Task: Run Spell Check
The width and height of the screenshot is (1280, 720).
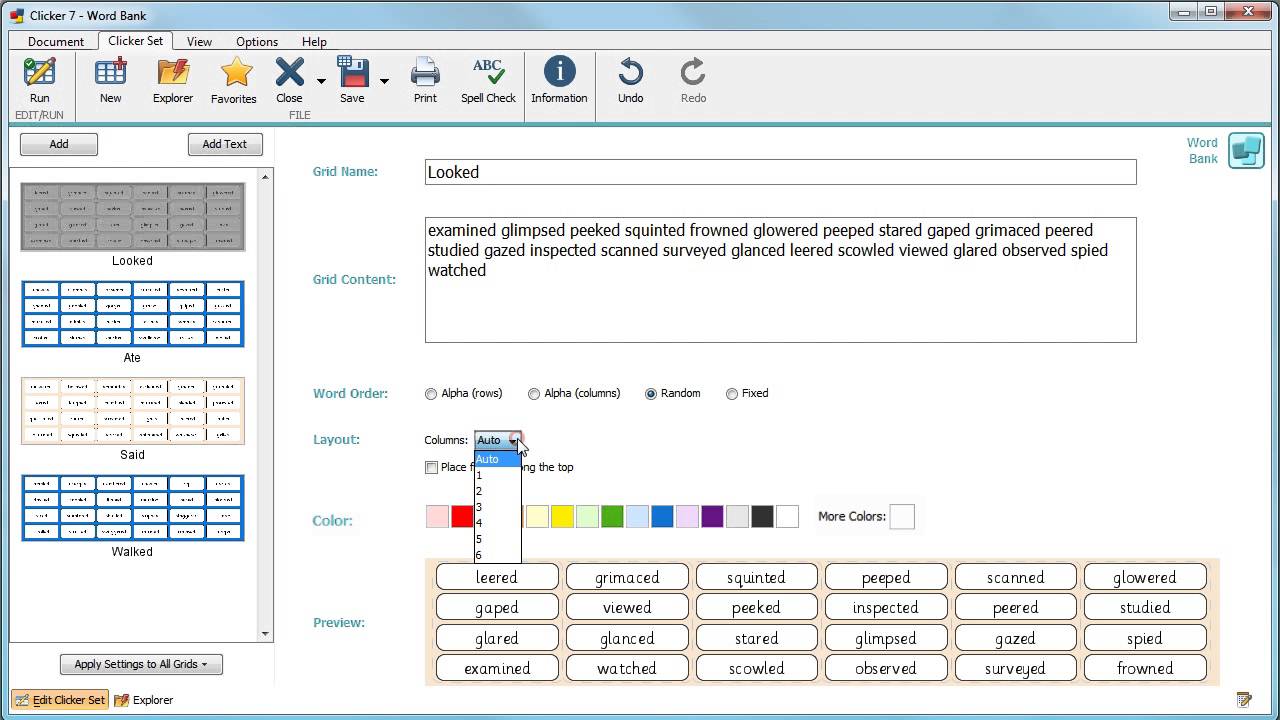Action: (488, 79)
